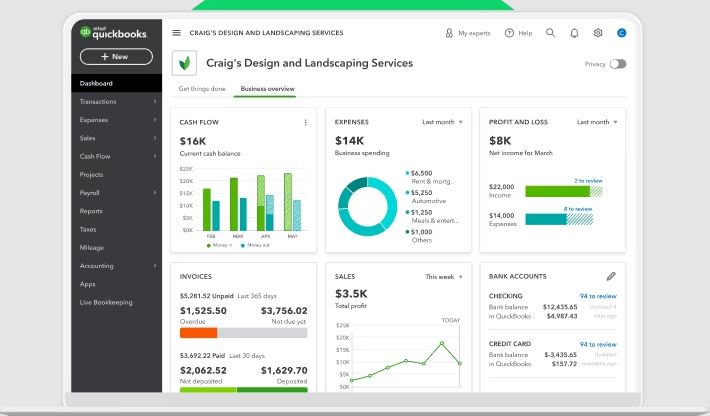Click the $3.5K total profit value
The image size is (710, 416).
point(351,294)
